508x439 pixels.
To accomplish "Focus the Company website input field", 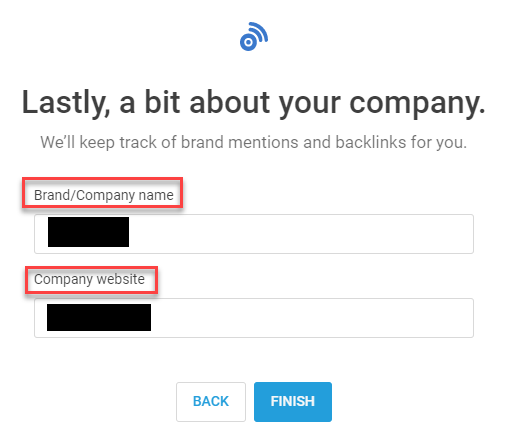I will [x=254, y=318].
